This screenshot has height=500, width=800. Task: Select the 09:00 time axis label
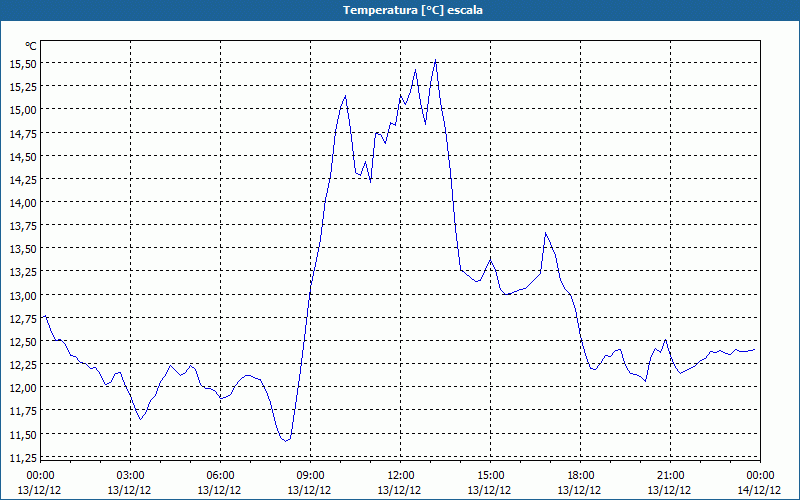(x=311, y=476)
